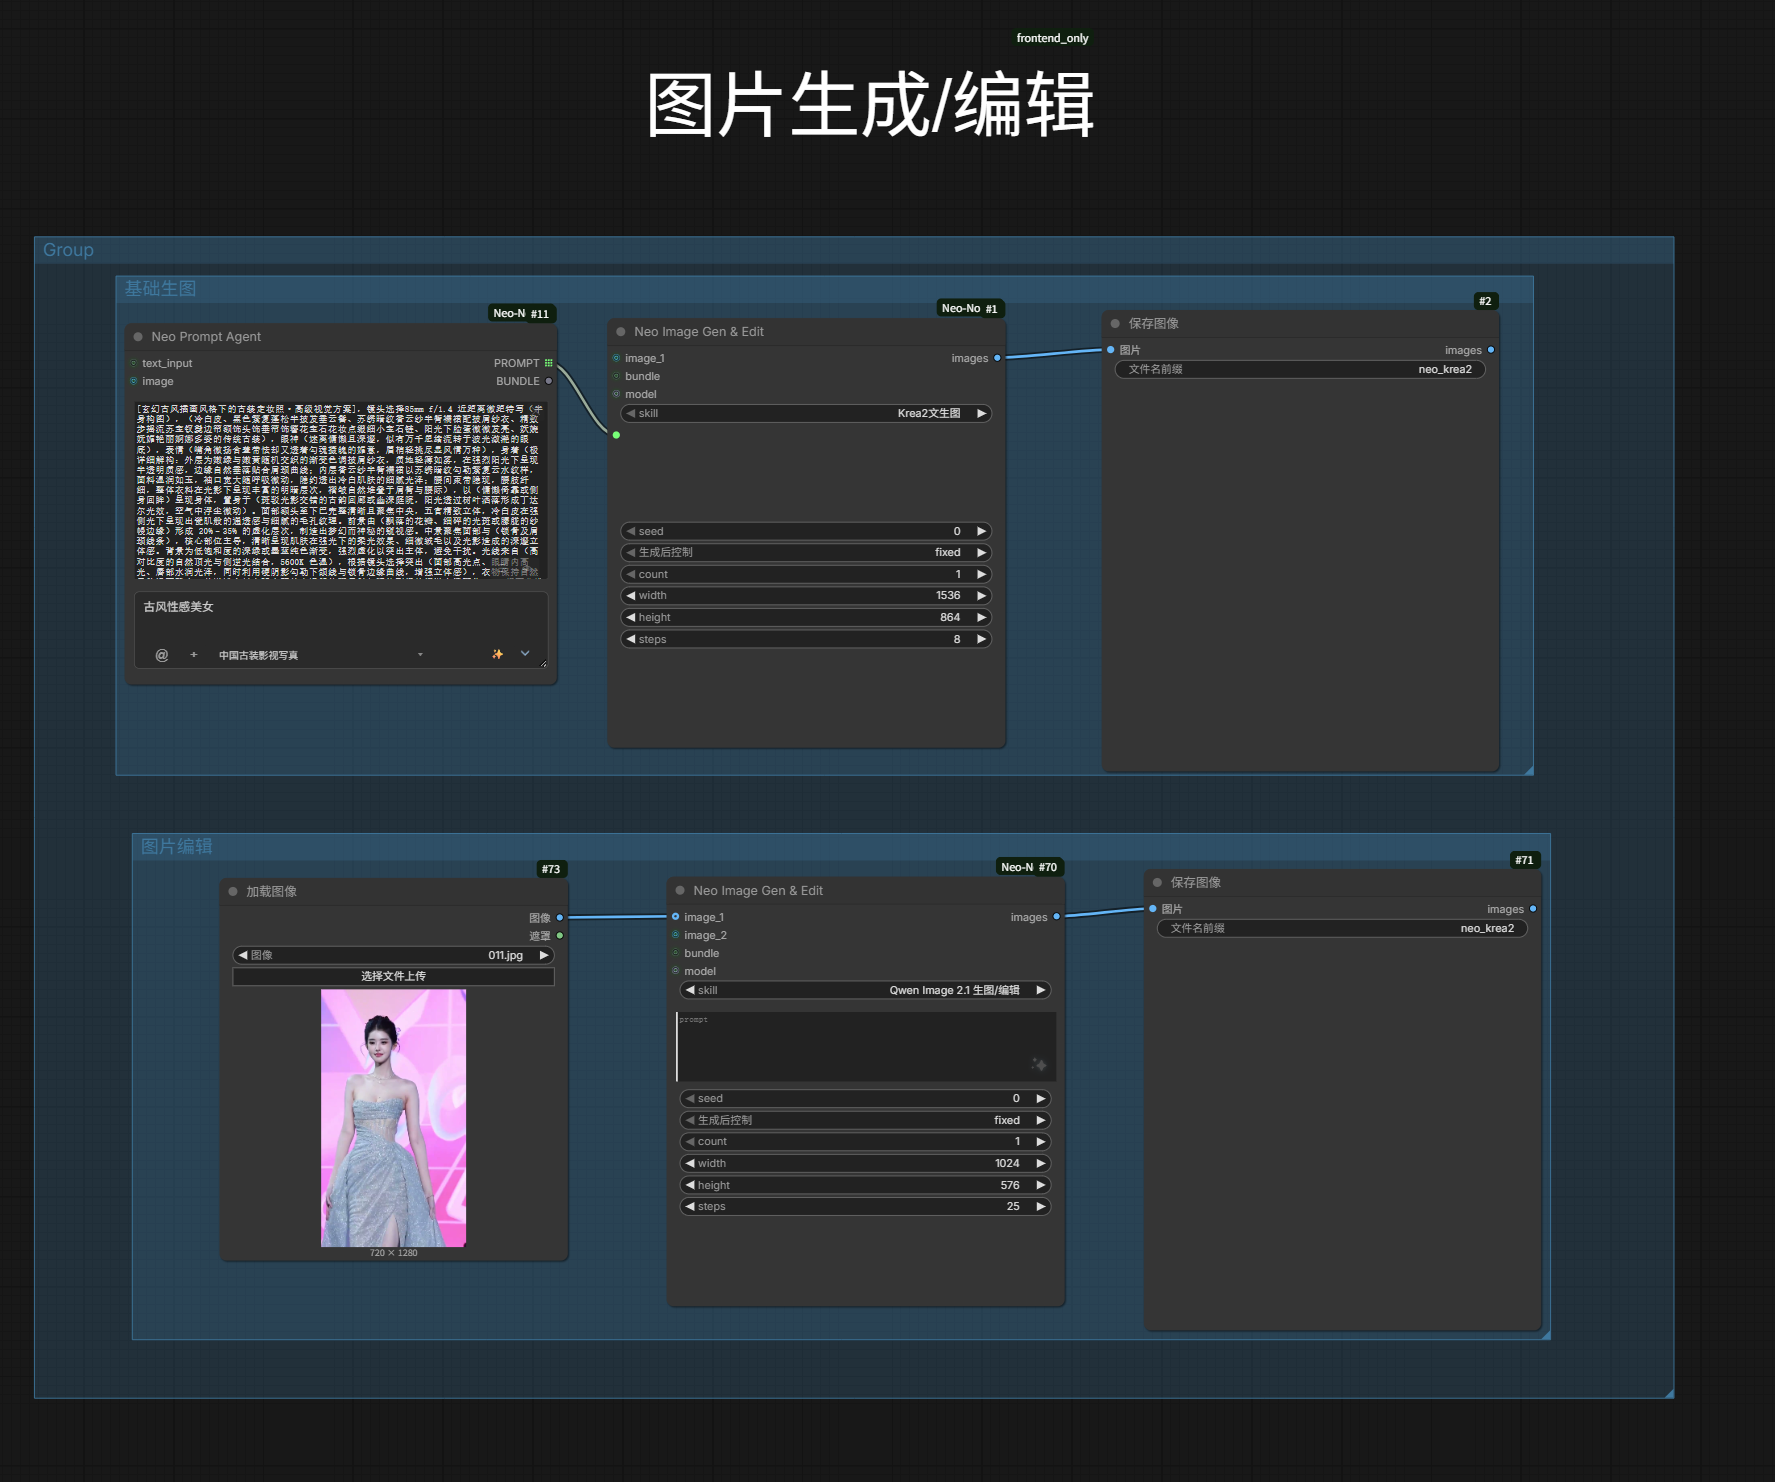Click the grey sparkle icon in the prompt box of node #70
The image size is (1775, 1482).
(x=1039, y=1064)
